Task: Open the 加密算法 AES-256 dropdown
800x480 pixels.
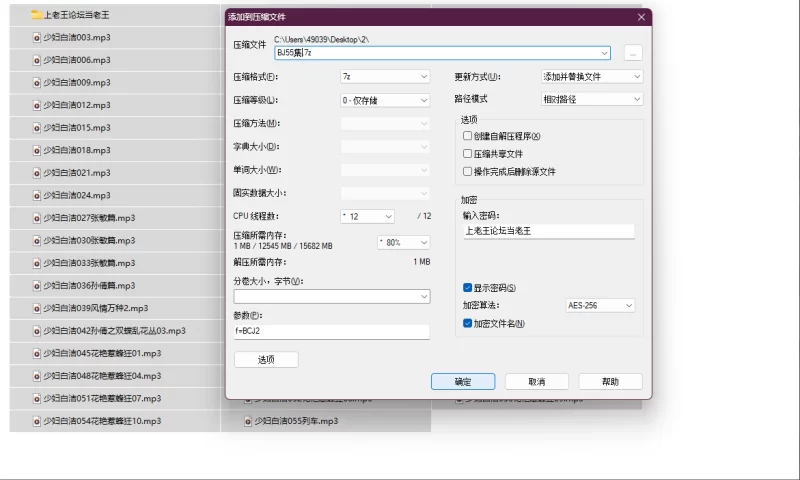Action: pos(599,306)
